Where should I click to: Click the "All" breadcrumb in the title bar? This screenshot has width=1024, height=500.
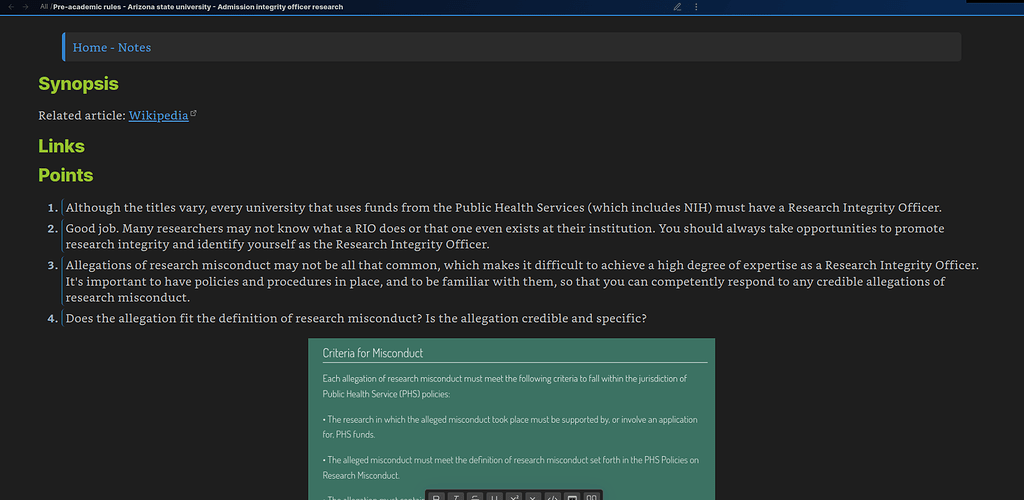point(44,7)
